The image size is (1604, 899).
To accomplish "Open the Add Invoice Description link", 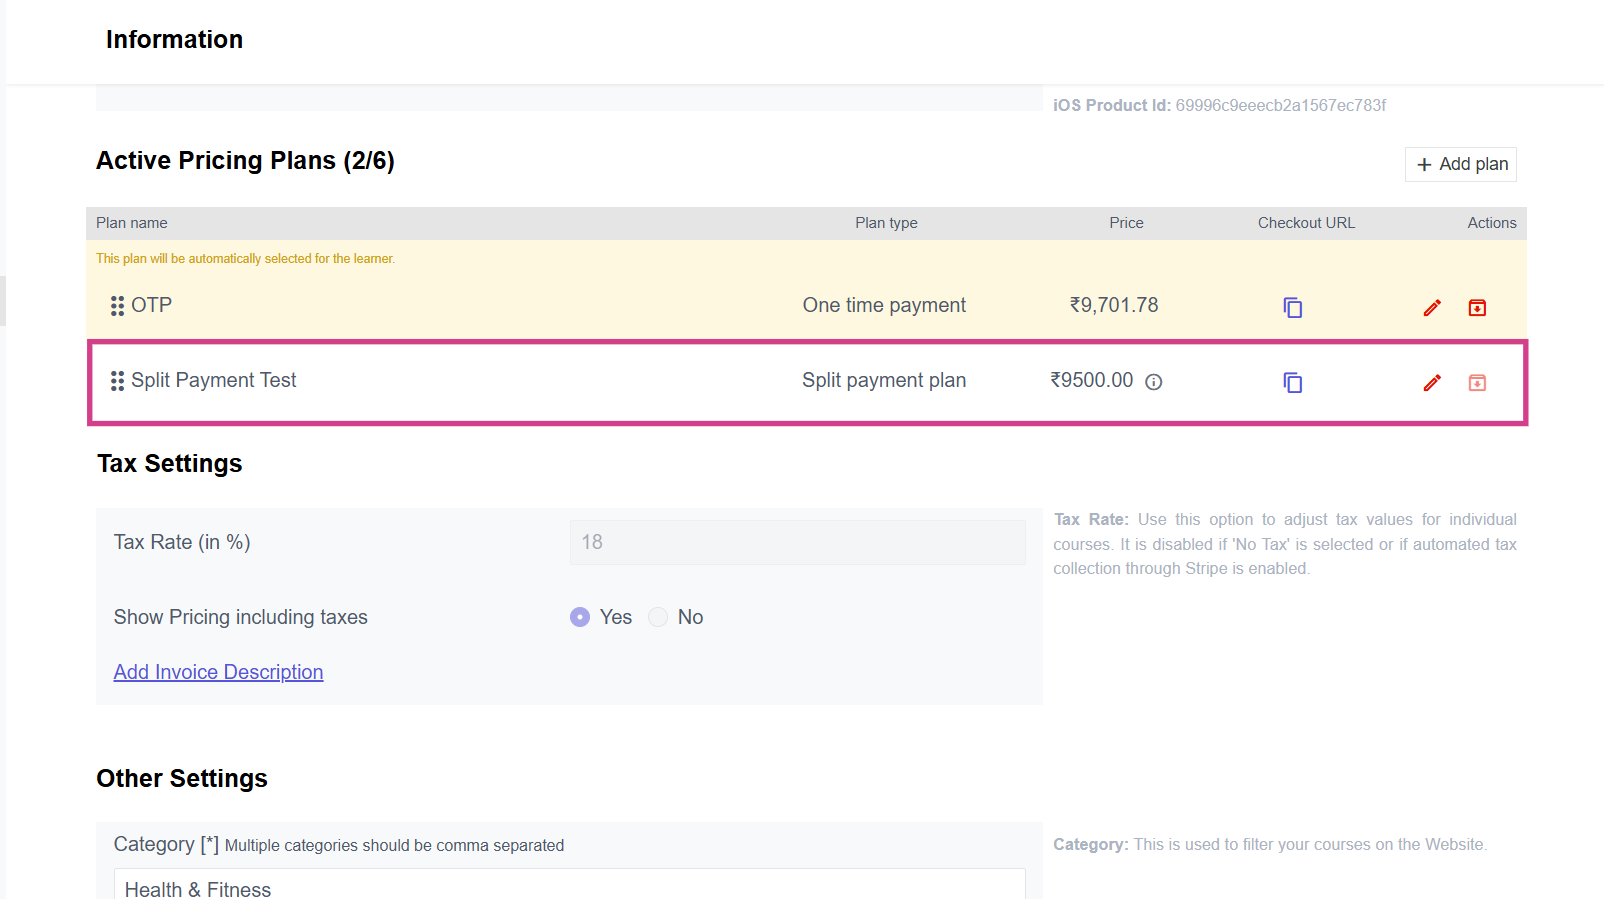I will (x=218, y=672).
